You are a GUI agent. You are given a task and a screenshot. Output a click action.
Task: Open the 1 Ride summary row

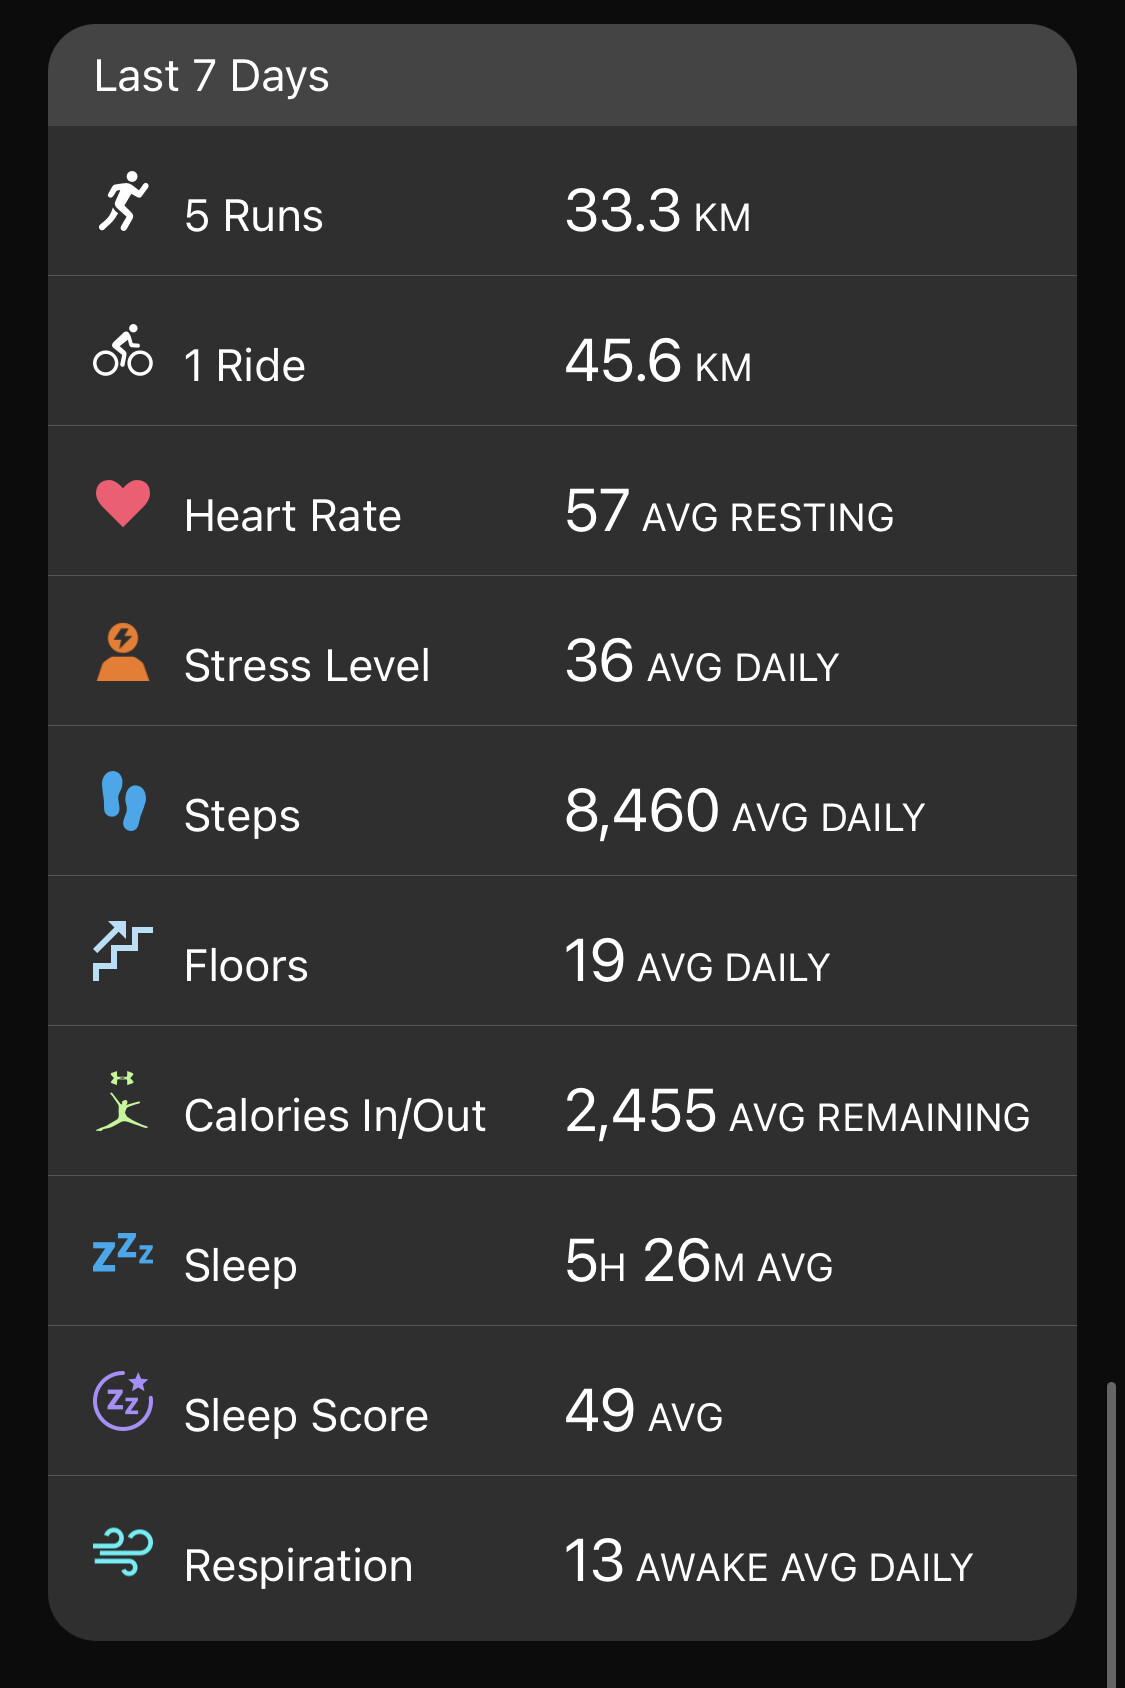pyautogui.click(x=562, y=351)
